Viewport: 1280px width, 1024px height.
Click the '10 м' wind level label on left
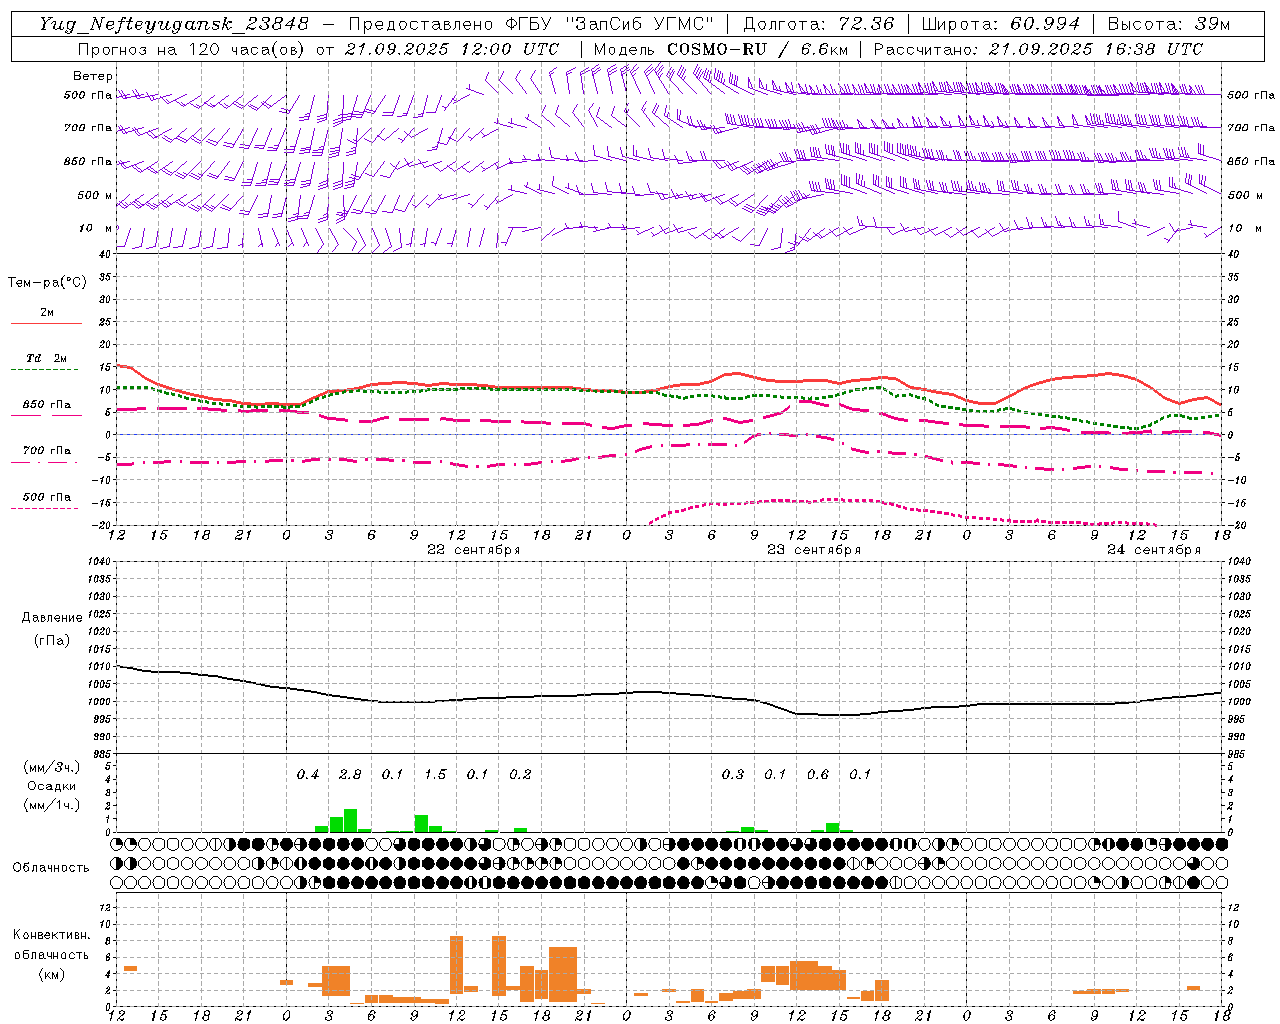pos(96,229)
